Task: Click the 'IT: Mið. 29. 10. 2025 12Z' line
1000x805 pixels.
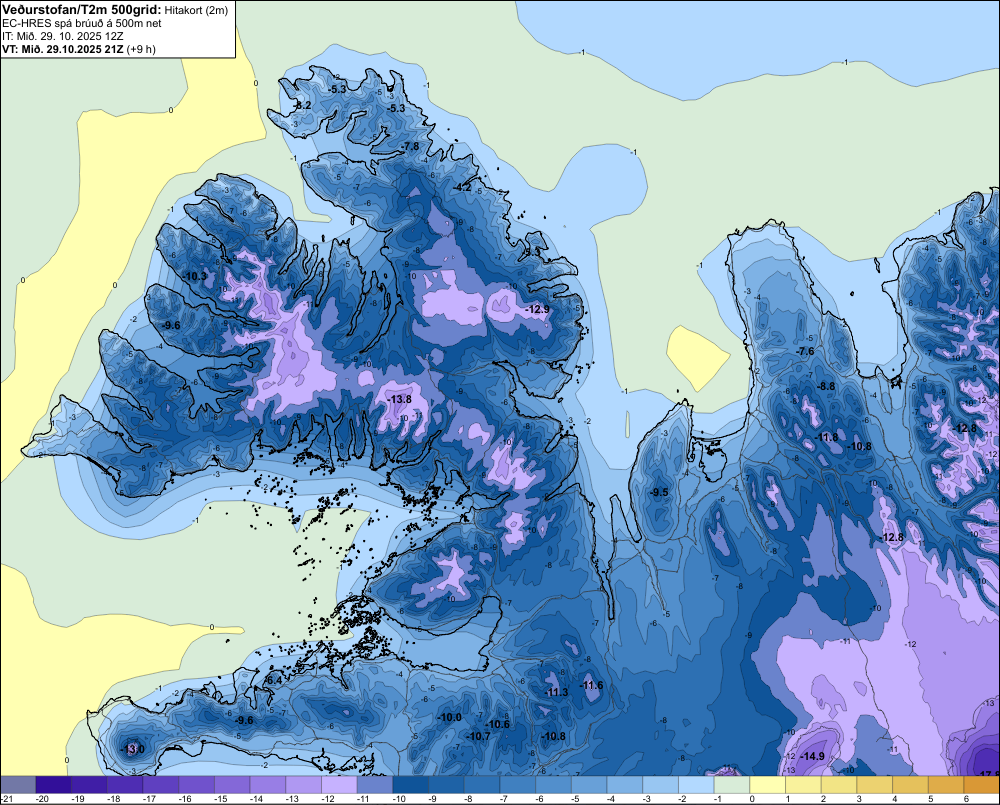Action: 62,36
